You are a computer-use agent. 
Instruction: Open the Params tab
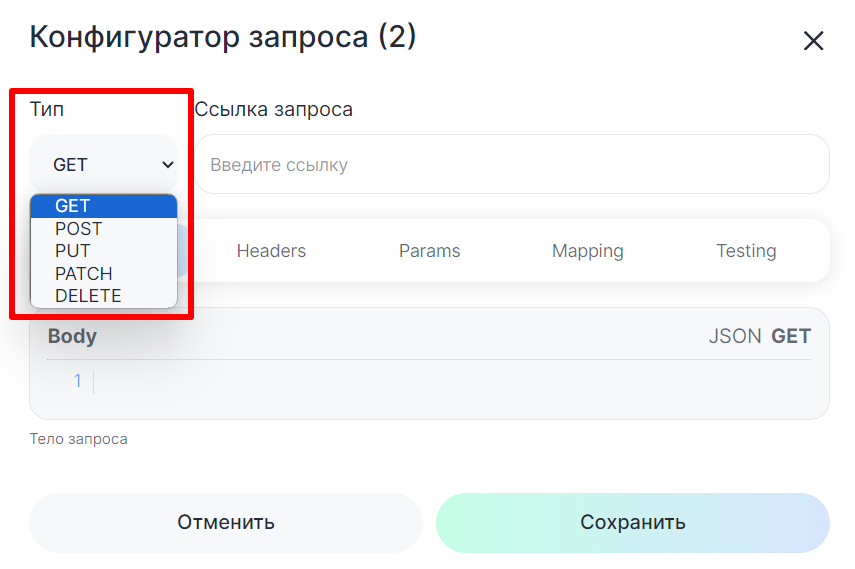[x=429, y=251]
